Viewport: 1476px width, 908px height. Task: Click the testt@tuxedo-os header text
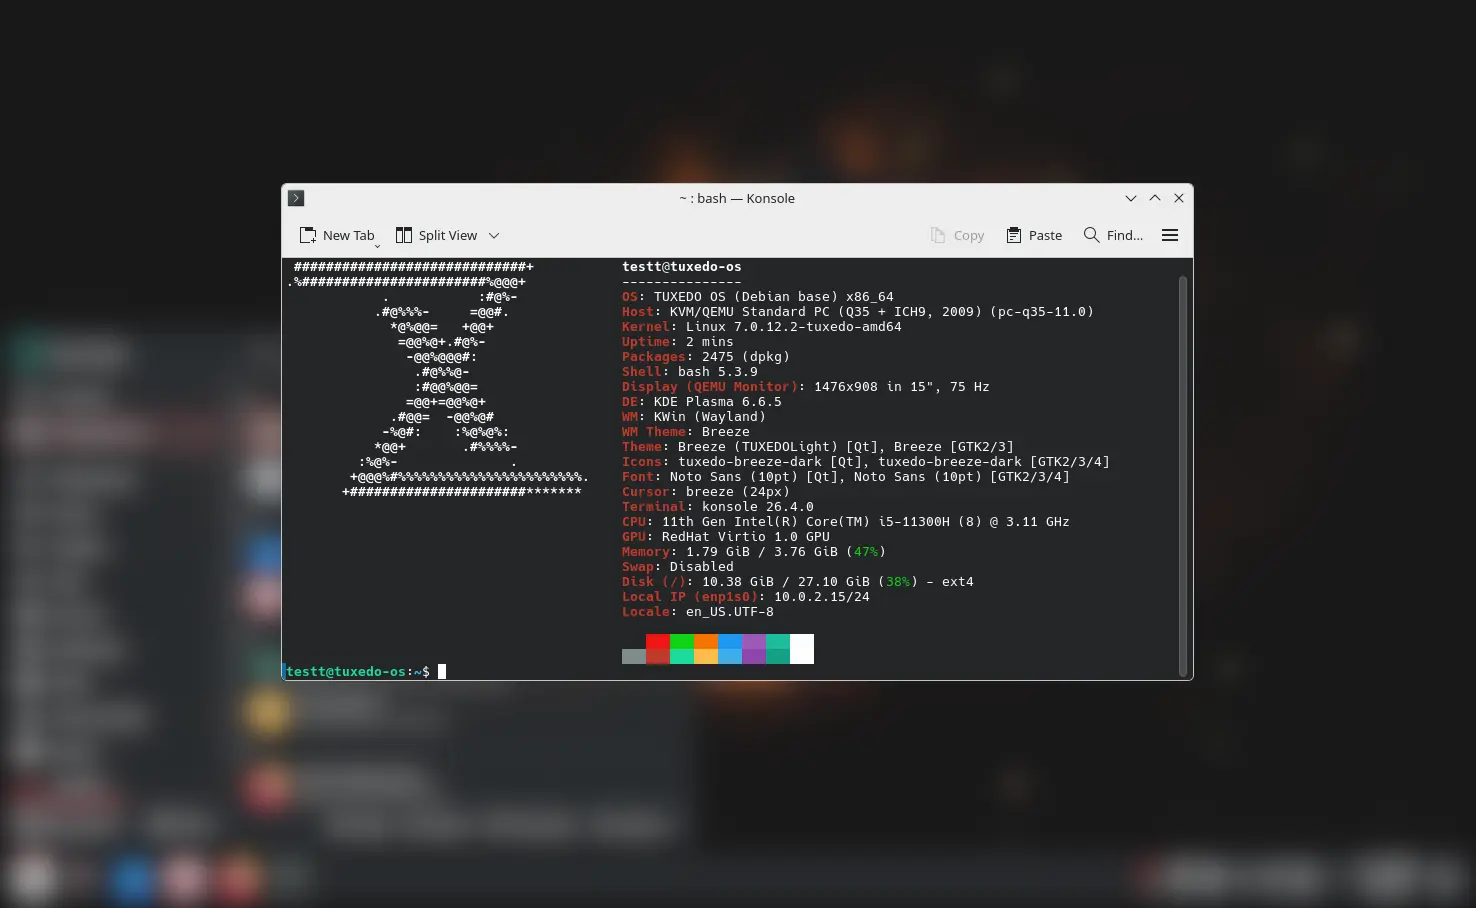click(x=682, y=267)
